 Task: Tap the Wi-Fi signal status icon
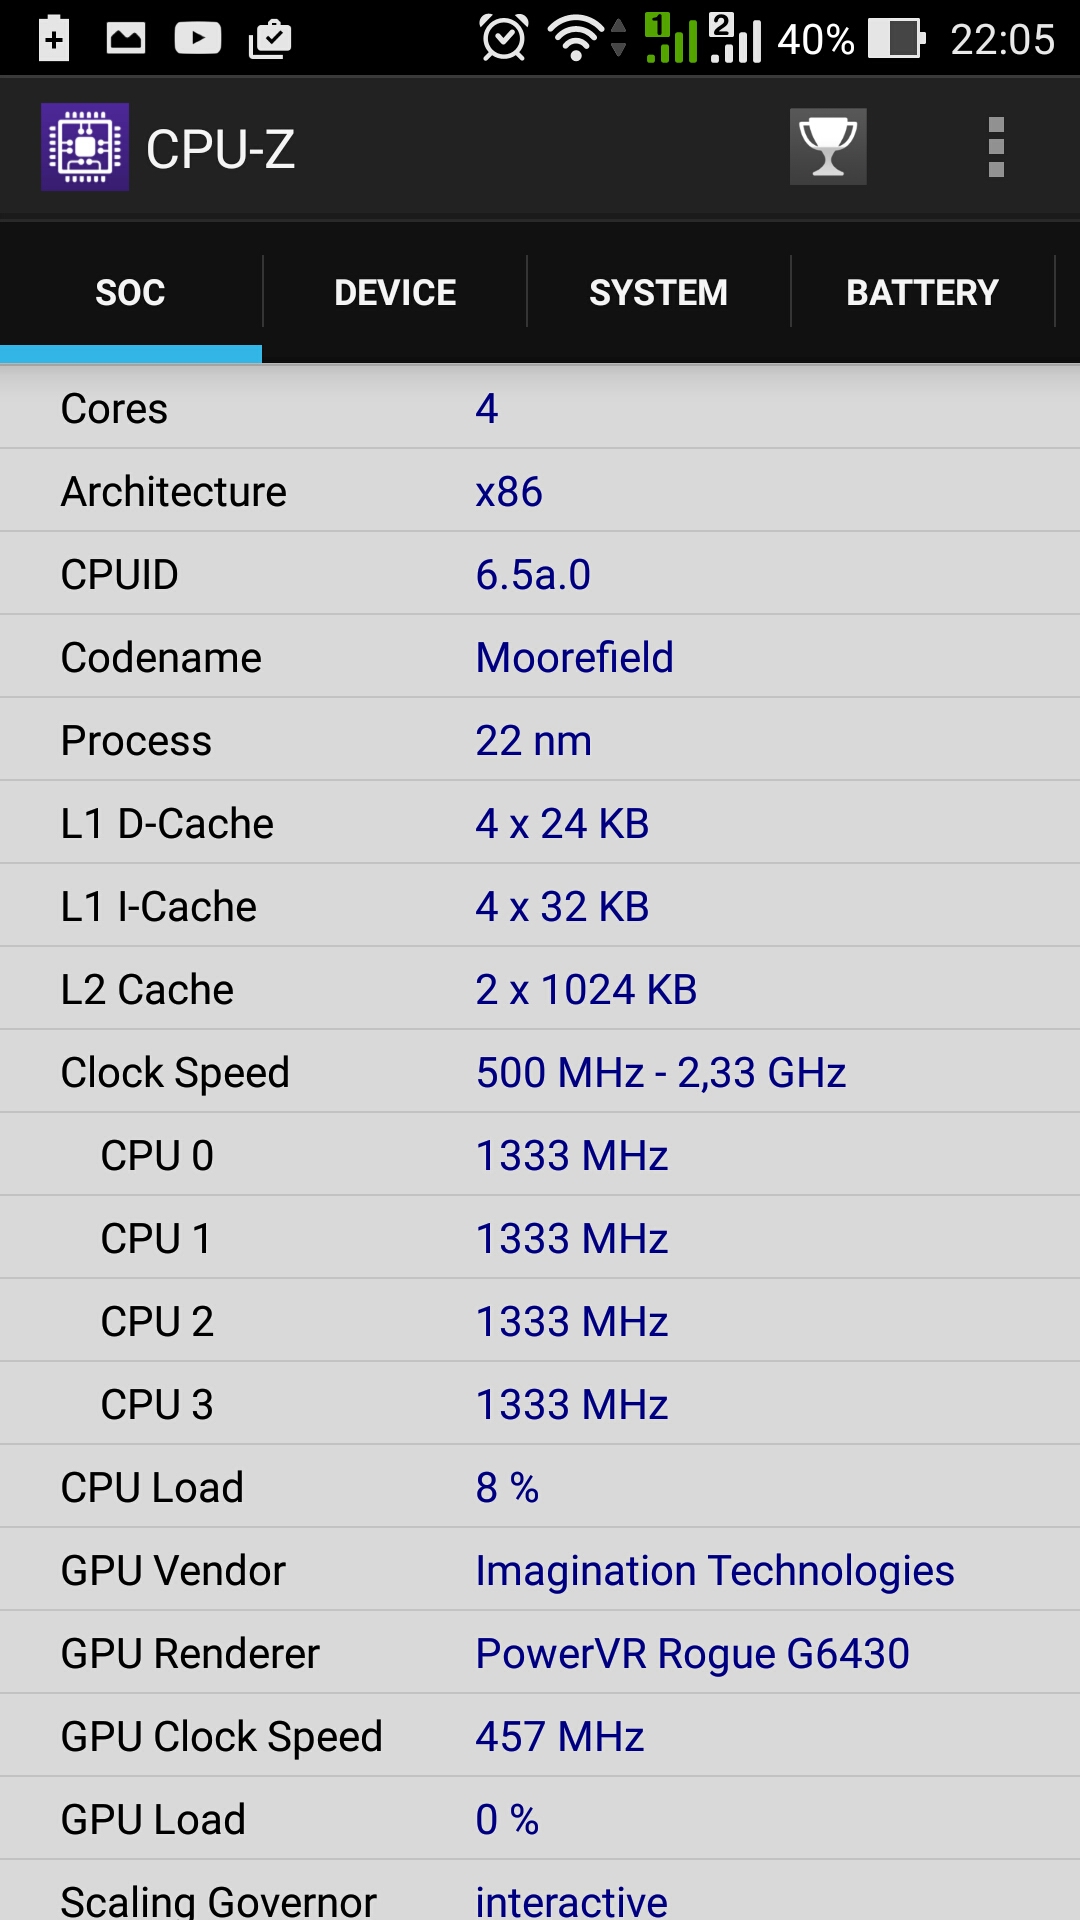(577, 38)
